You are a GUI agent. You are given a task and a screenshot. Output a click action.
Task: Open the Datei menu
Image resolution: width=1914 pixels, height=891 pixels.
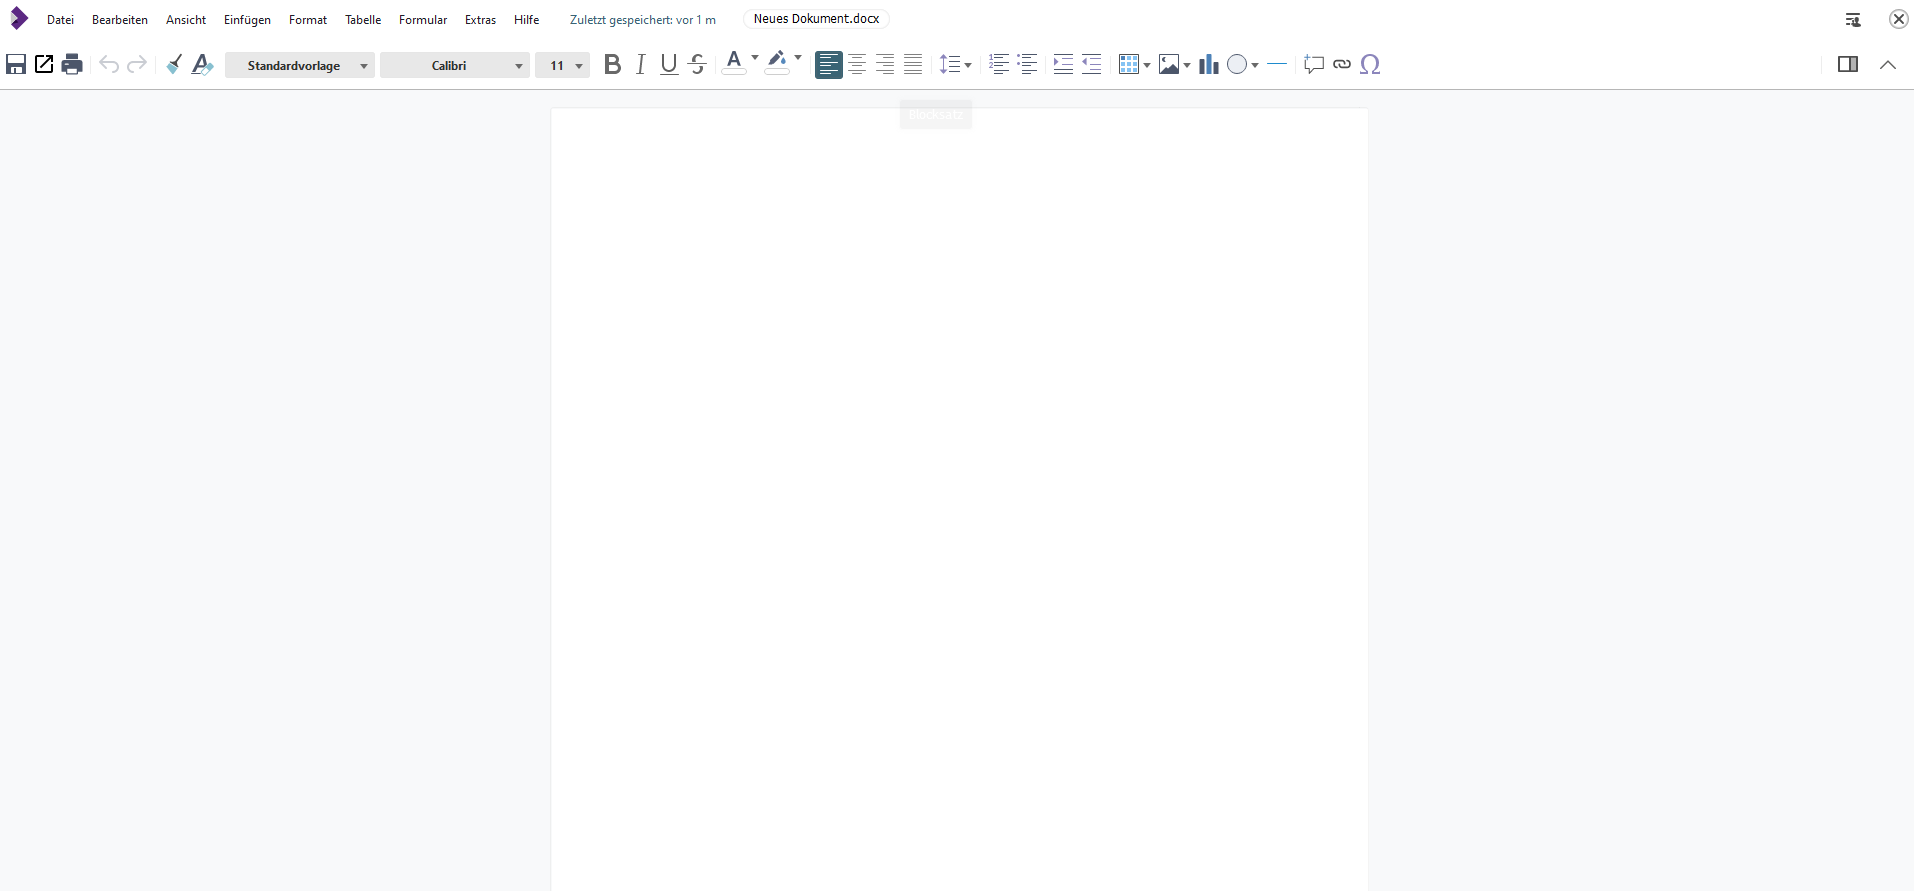click(x=60, y=20)
